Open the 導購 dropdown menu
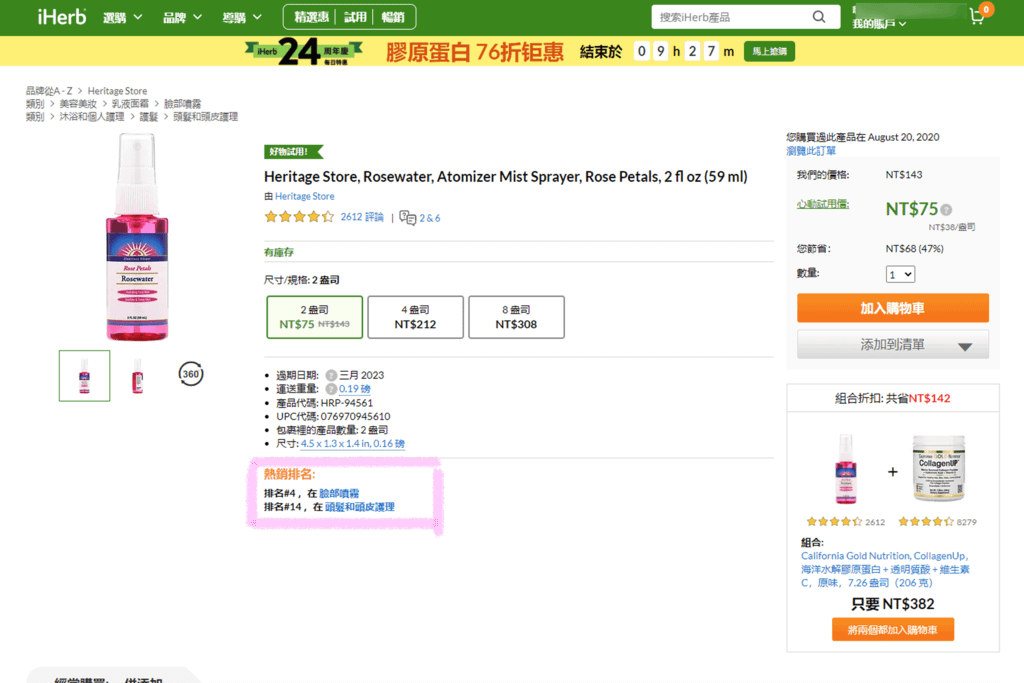 click(x=242, y=18)
